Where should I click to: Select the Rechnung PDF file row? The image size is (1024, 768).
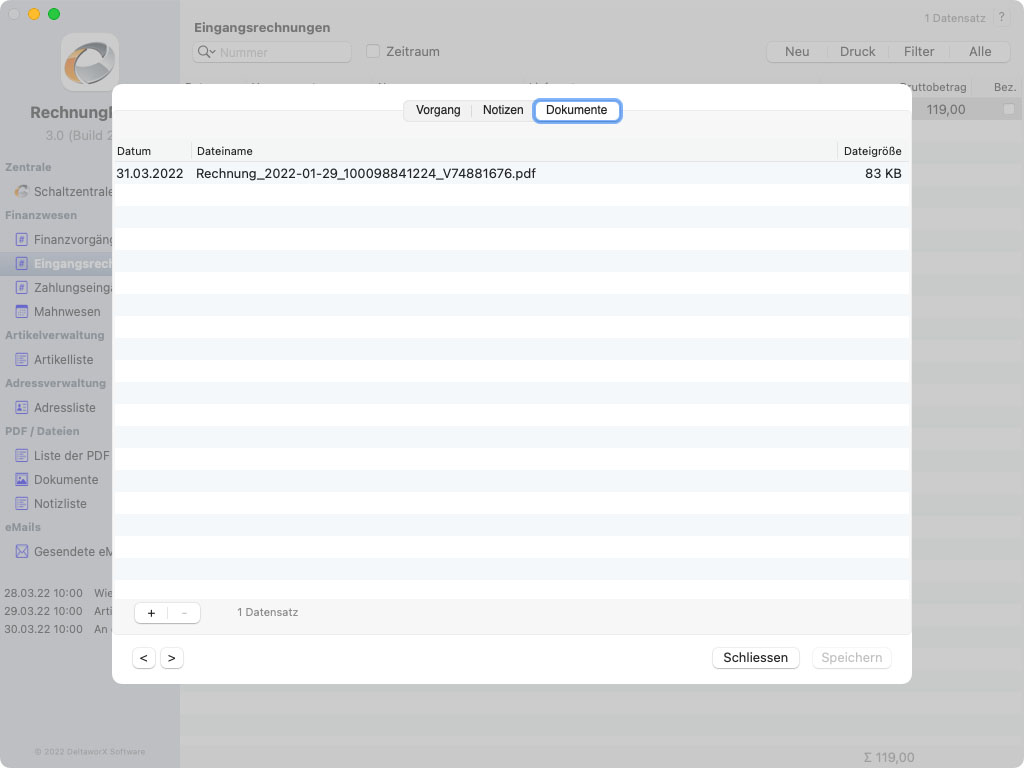pos(366,173)
